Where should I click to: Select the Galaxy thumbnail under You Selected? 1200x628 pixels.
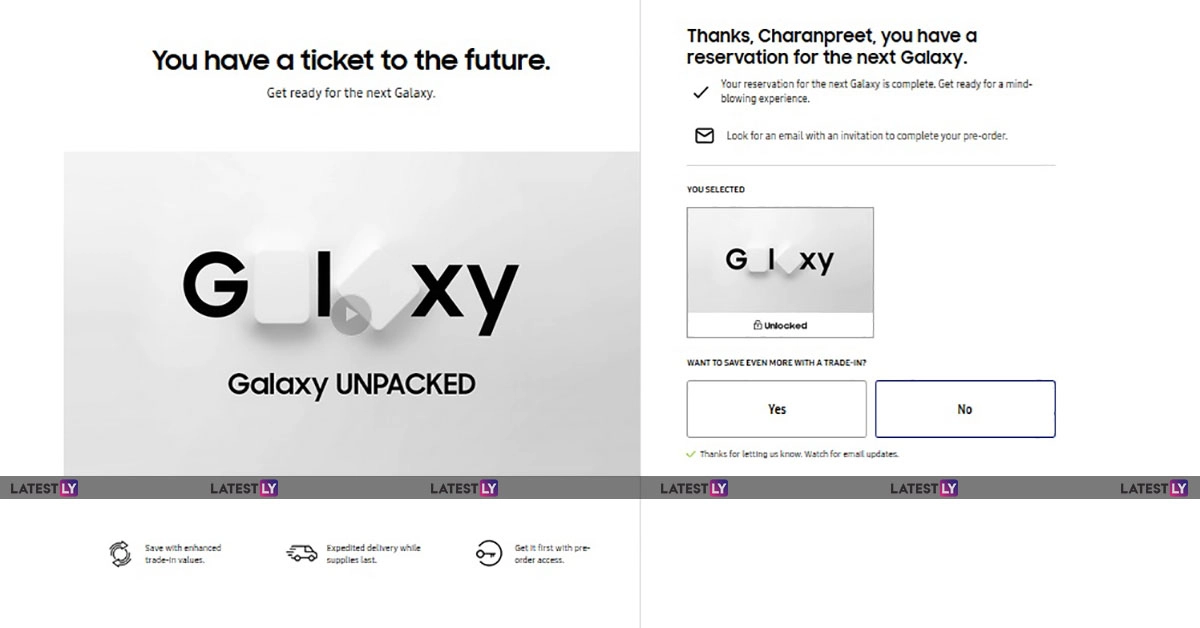click(780, 260)
